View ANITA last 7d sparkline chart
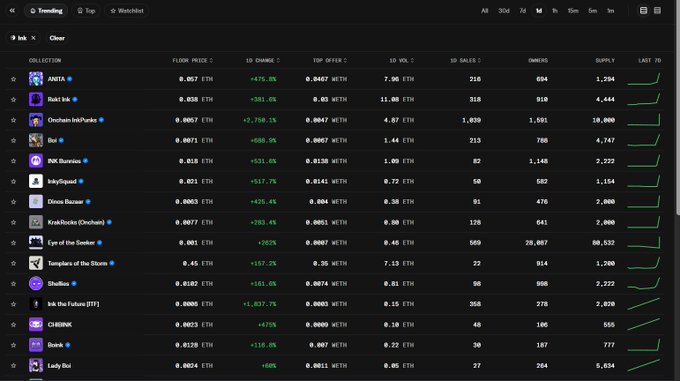This screenshot has width=680, height=381. click(x=644, y=79)
